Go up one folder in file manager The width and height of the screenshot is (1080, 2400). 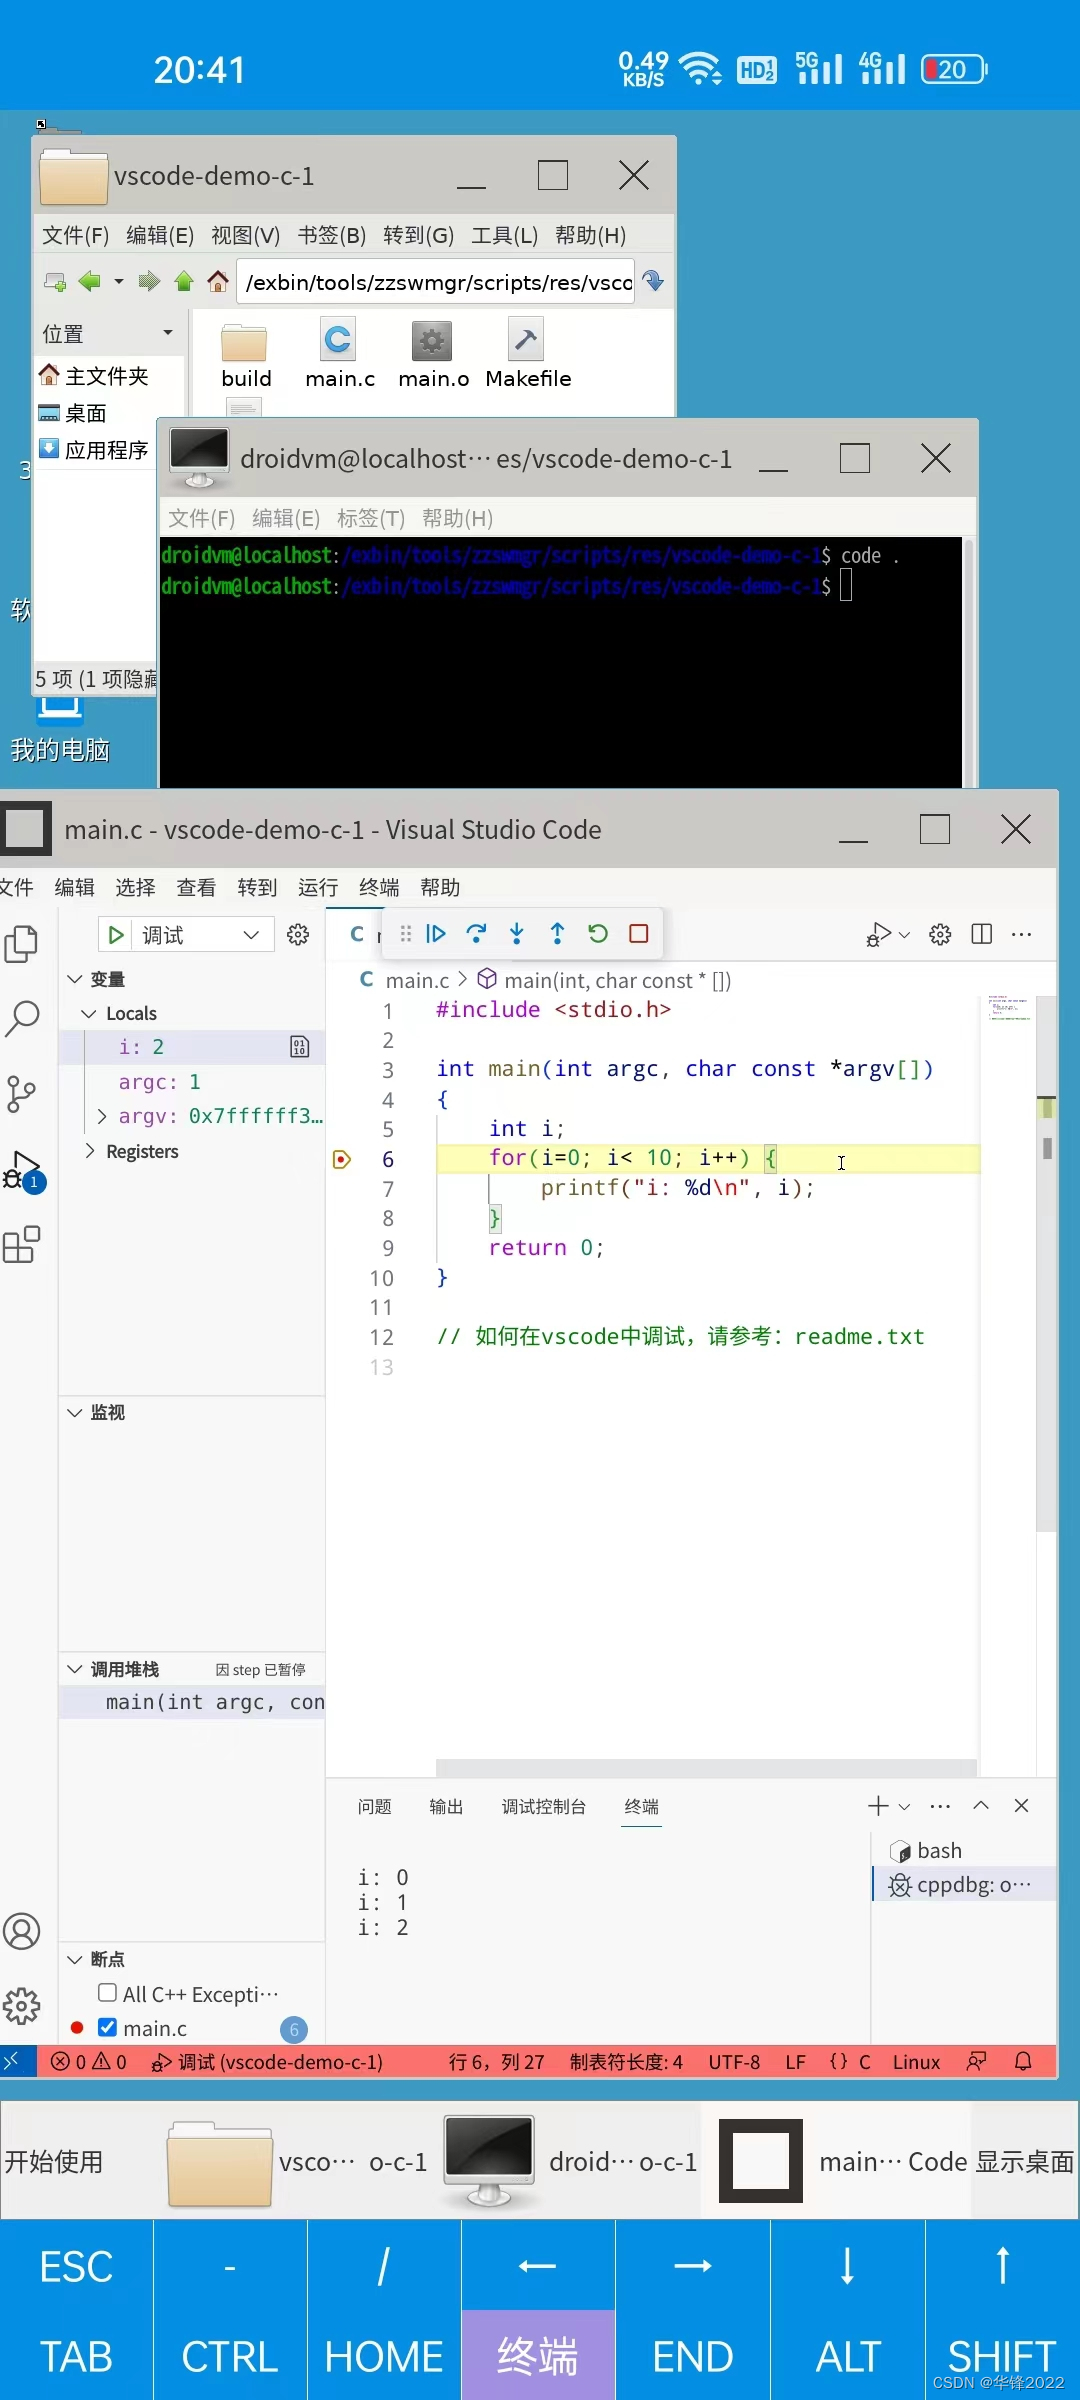[x=184, y=282]
